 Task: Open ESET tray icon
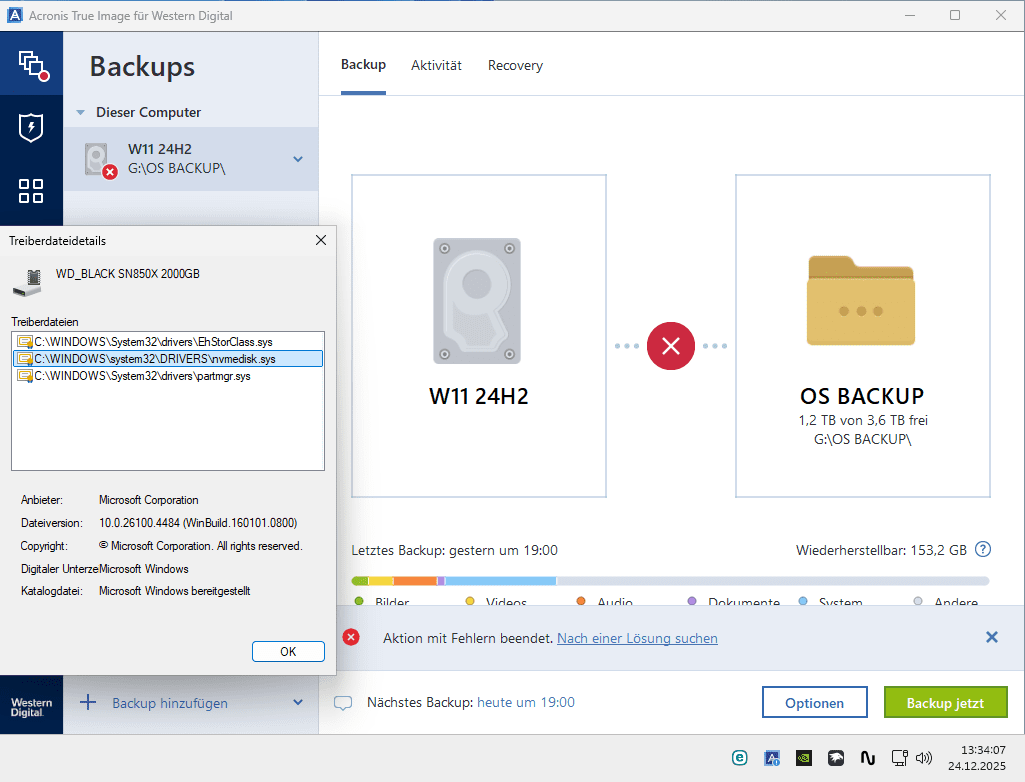tap(739, 758)
